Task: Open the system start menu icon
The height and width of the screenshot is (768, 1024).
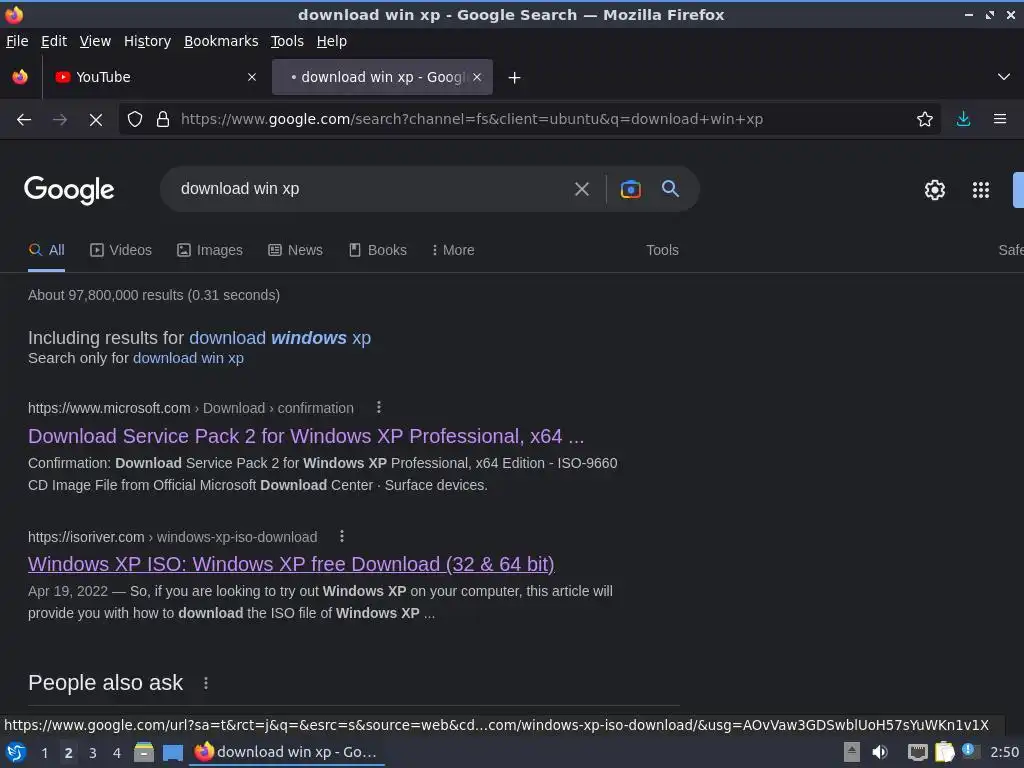Action: (x=16, y=752)
